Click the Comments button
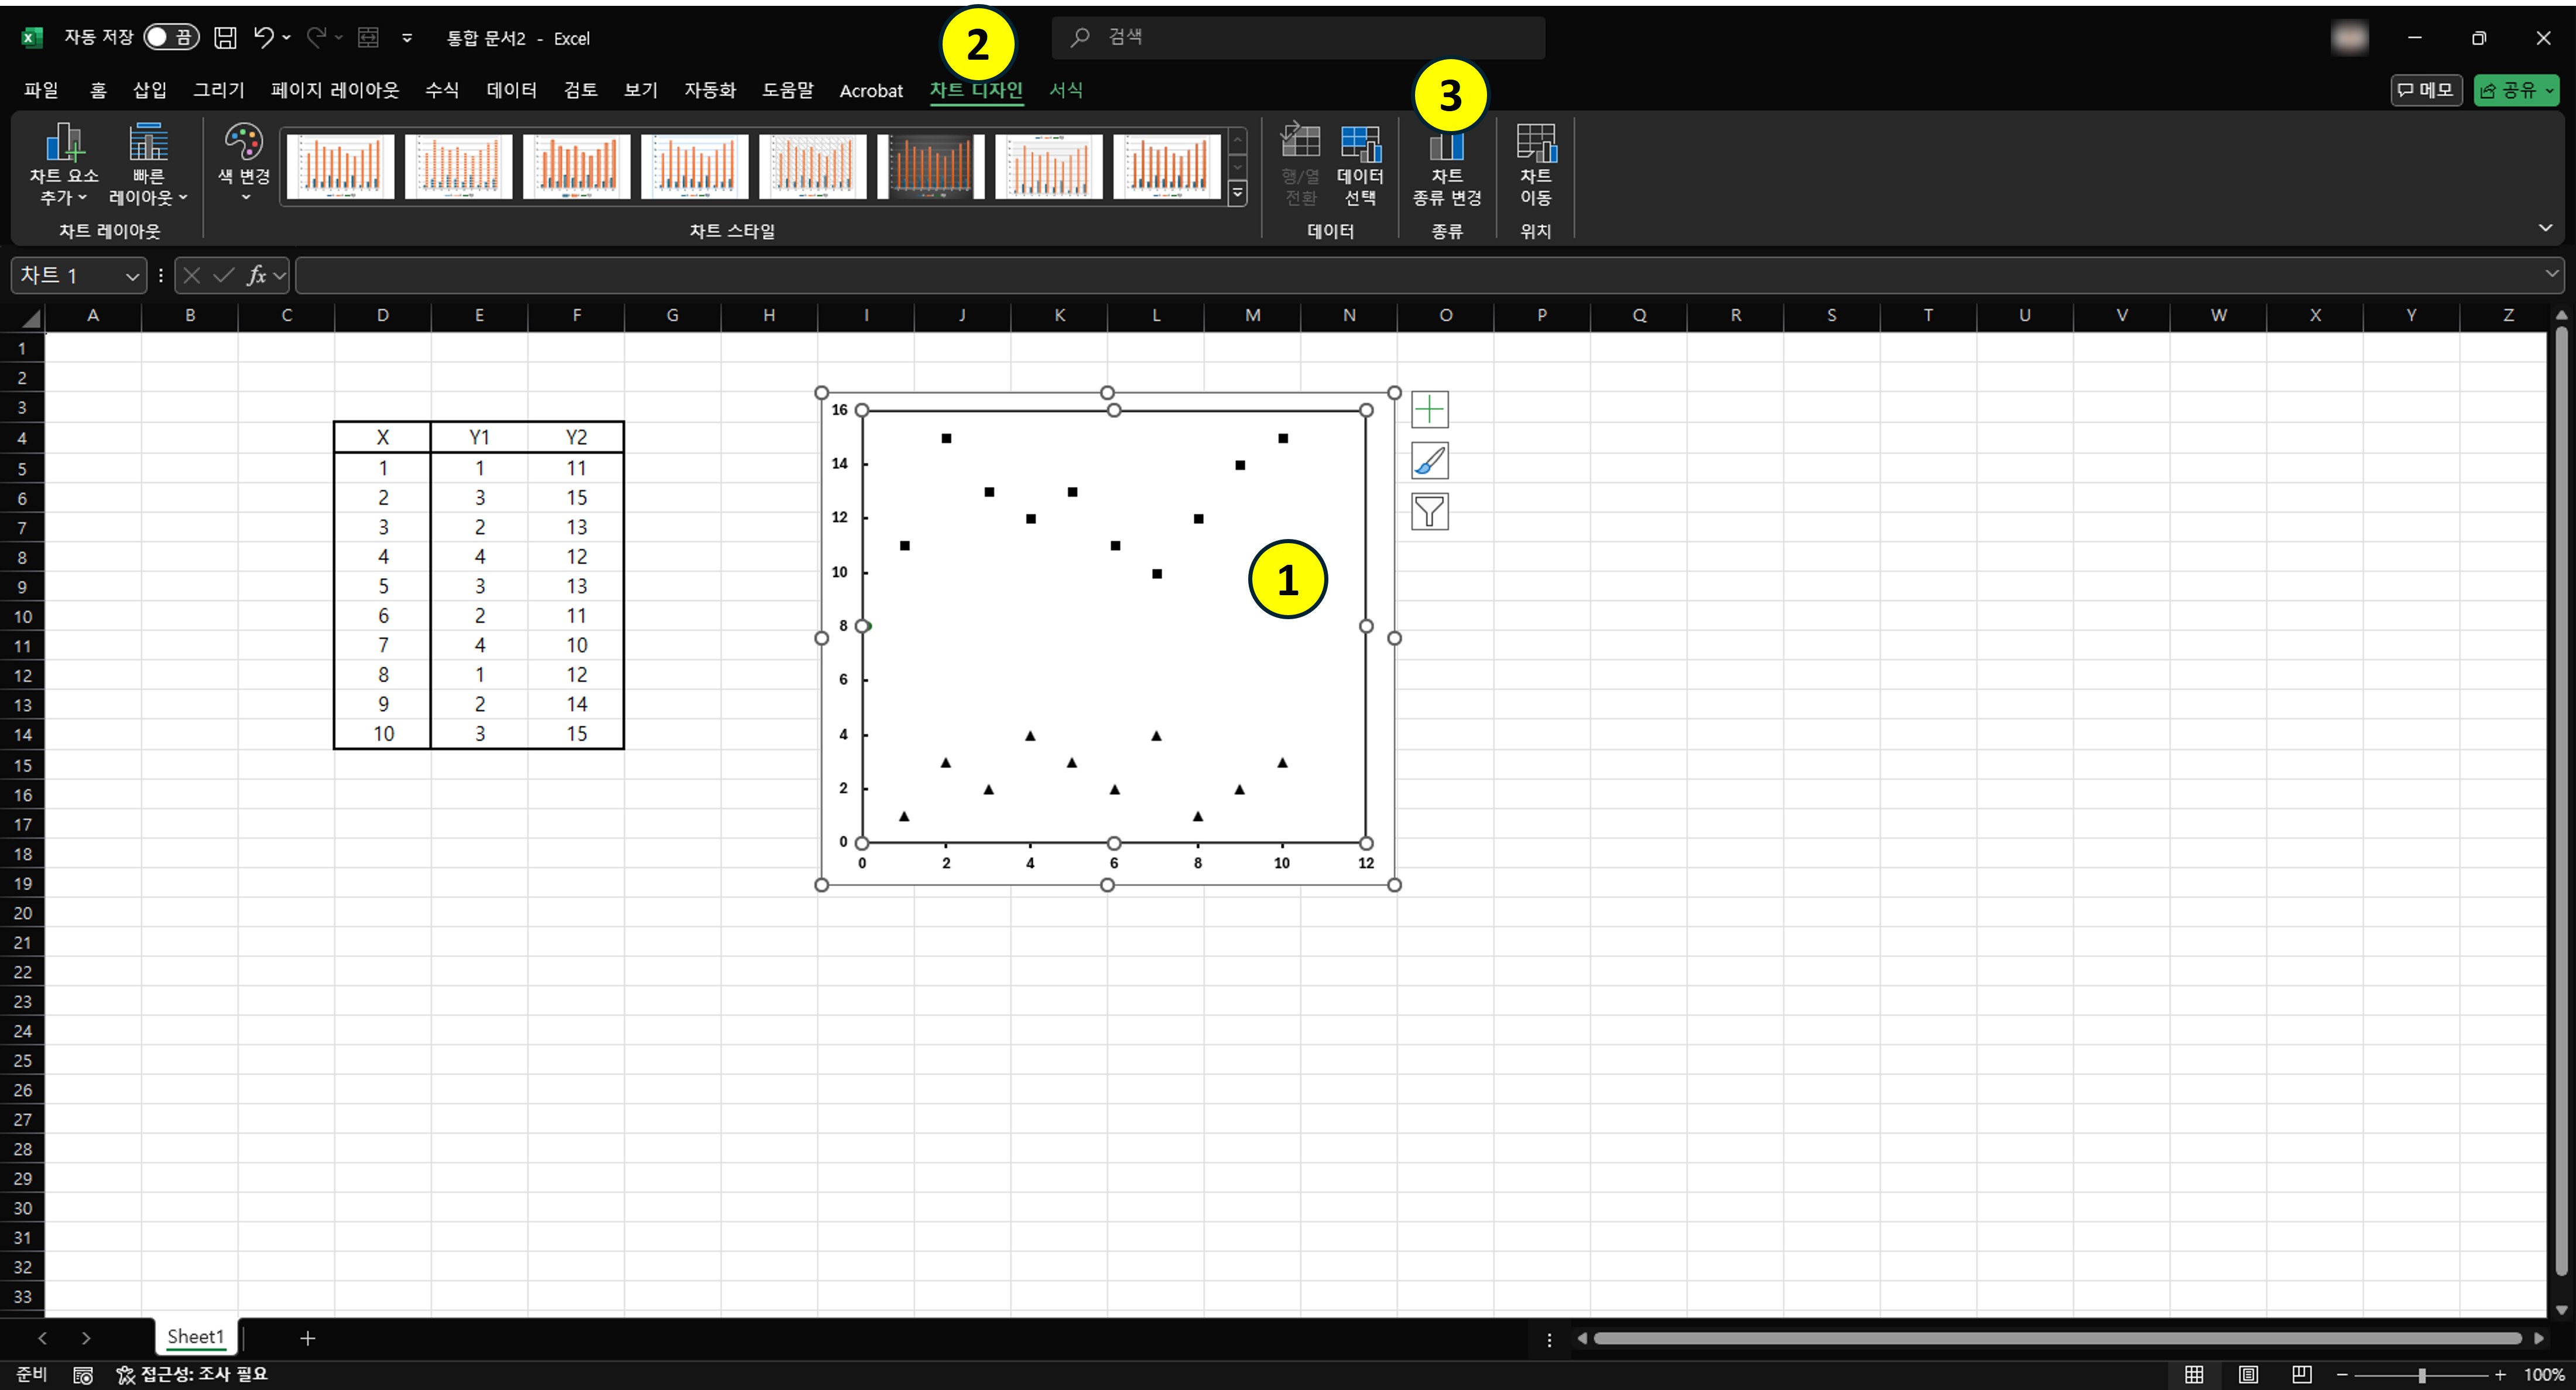This screenshot has width=2576, height=1390. tap(2425, 91)
